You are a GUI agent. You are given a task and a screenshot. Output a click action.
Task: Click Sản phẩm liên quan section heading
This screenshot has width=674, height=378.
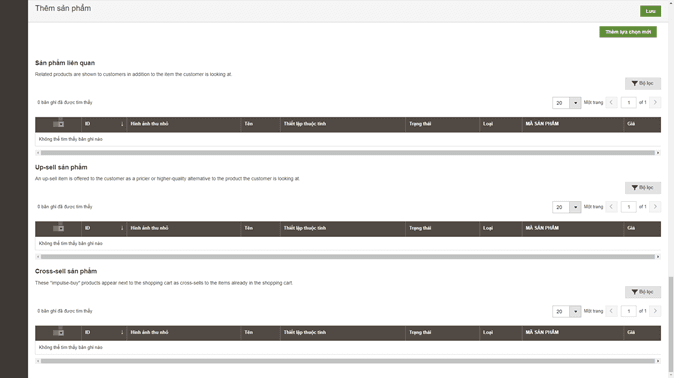65,63
